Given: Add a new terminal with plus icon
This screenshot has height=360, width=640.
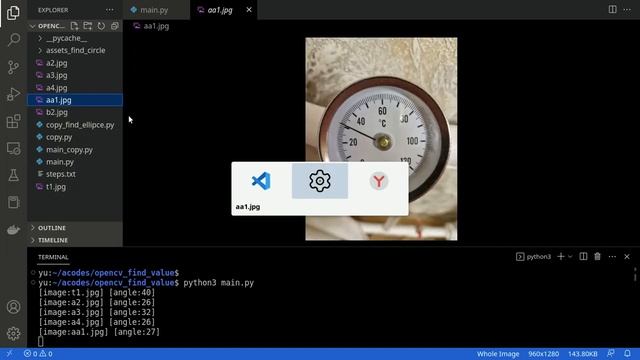Looking at the screenshot, I should tap(561, 256).
